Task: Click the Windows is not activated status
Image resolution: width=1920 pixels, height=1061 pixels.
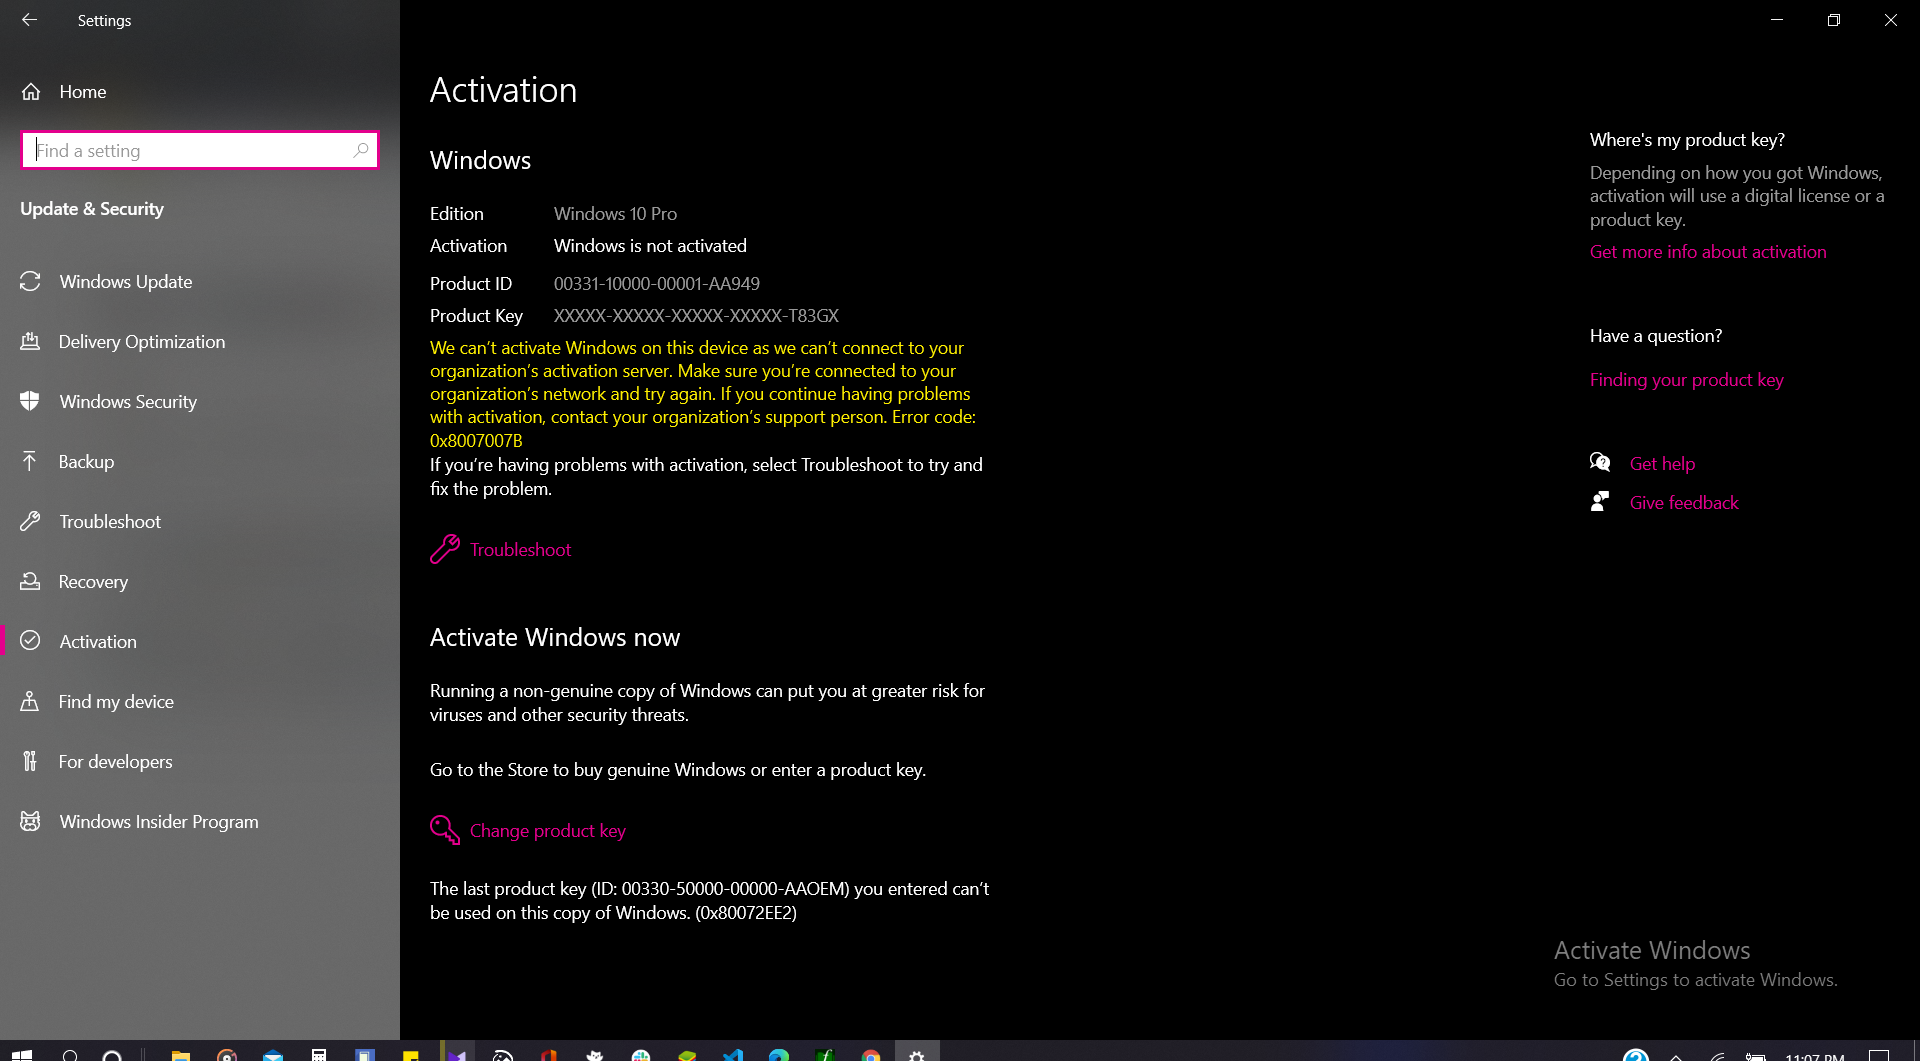Action: pyautogui.click(x=650, y=246)
